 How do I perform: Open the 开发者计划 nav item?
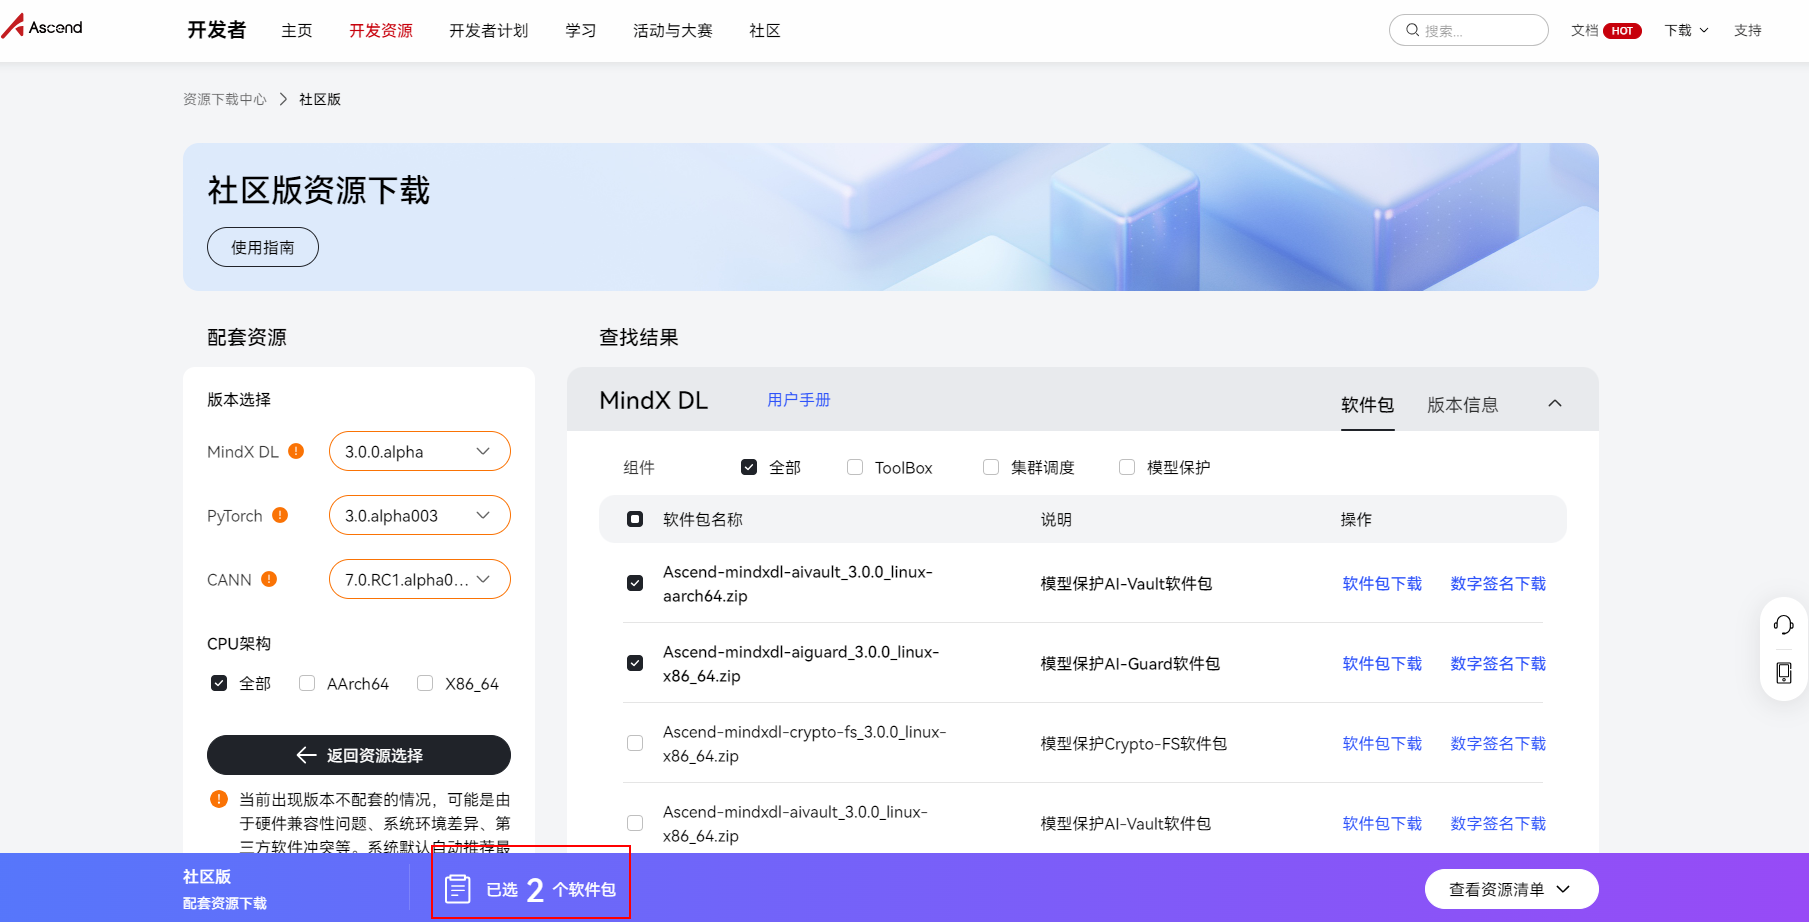click(x=489, y=31)
